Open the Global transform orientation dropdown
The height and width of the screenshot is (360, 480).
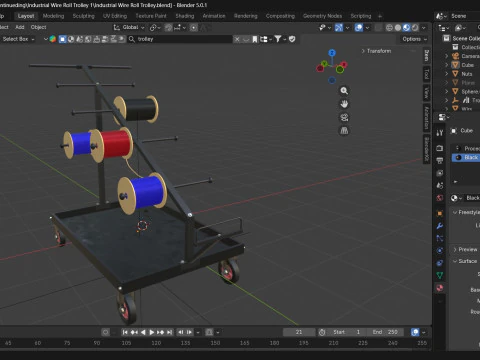129,27
